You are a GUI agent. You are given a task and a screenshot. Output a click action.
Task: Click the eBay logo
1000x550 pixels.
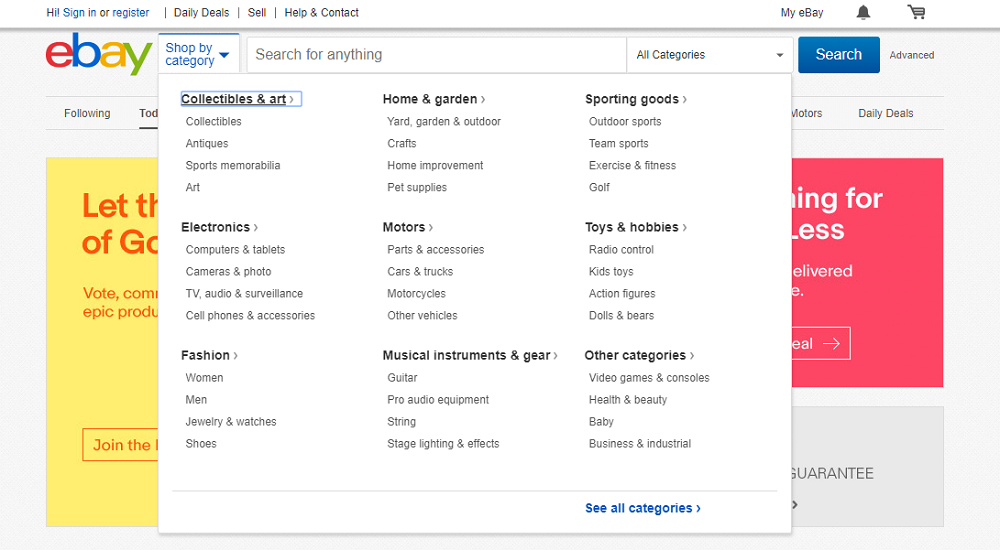(98, 55)
